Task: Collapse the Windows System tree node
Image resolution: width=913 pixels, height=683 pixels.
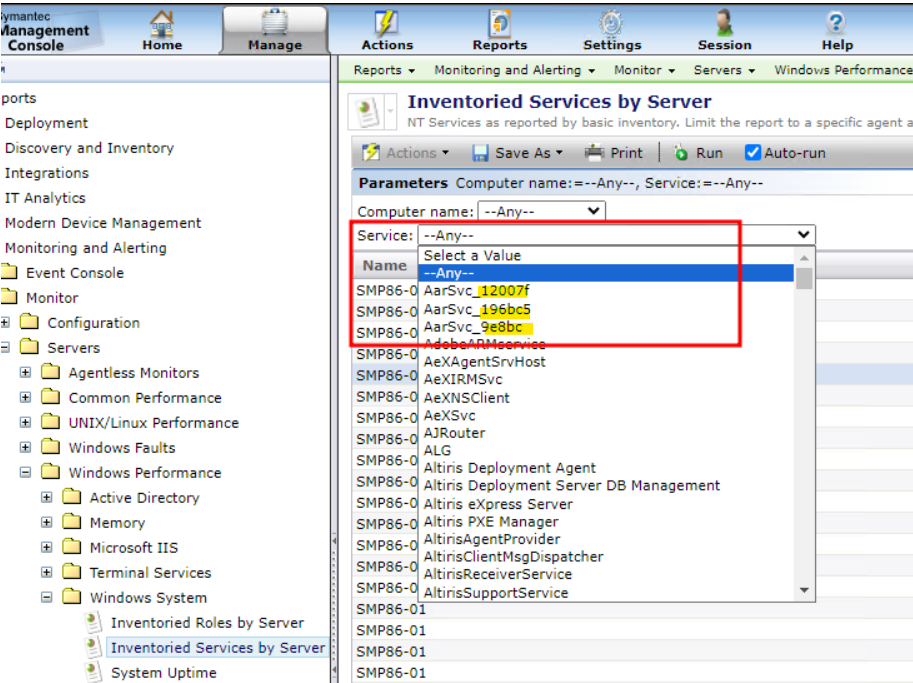Action: coord(47,597)
